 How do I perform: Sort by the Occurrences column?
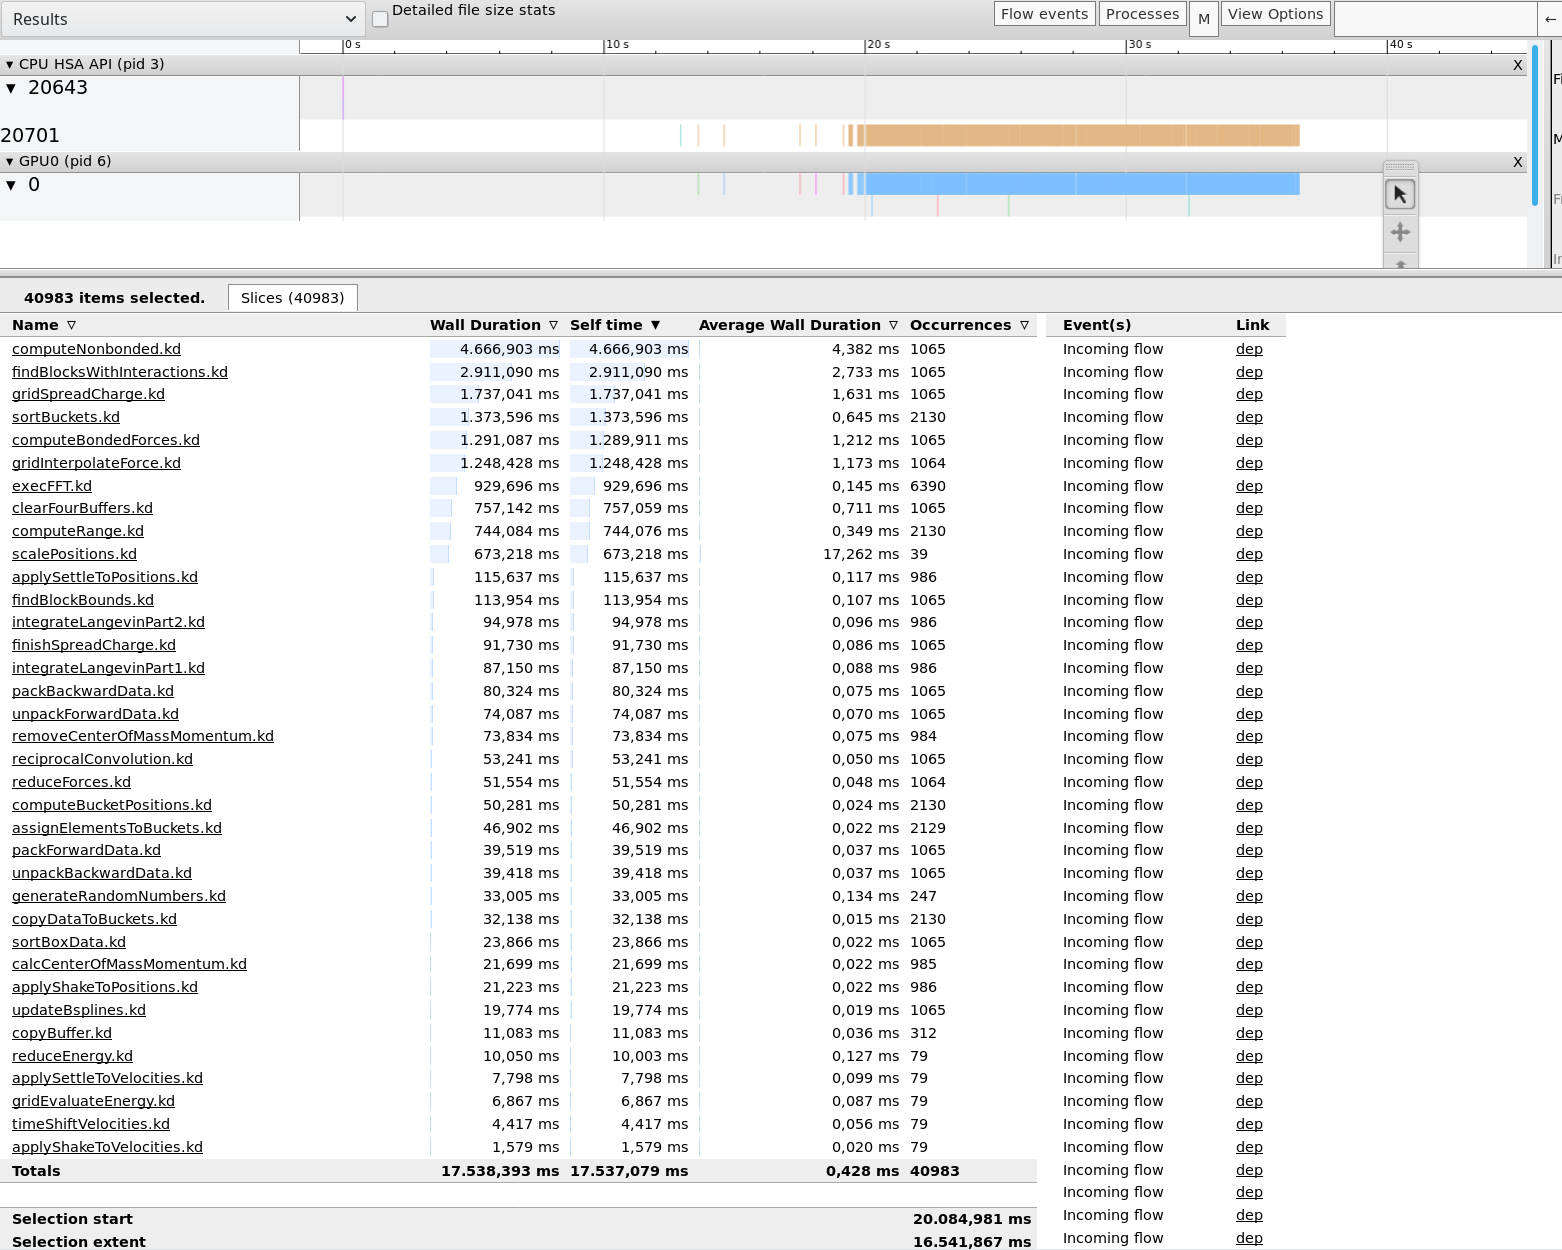(960, 325)
